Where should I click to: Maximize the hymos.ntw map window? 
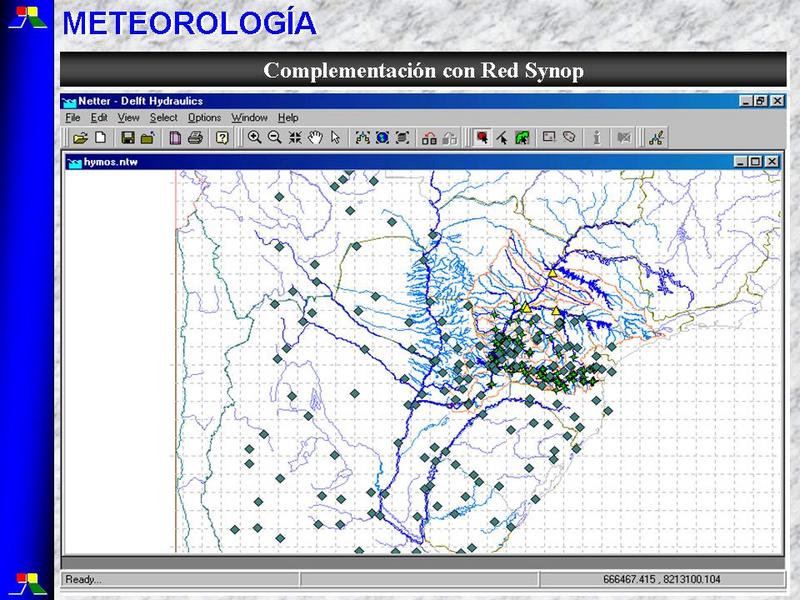[x=755, y=161]
